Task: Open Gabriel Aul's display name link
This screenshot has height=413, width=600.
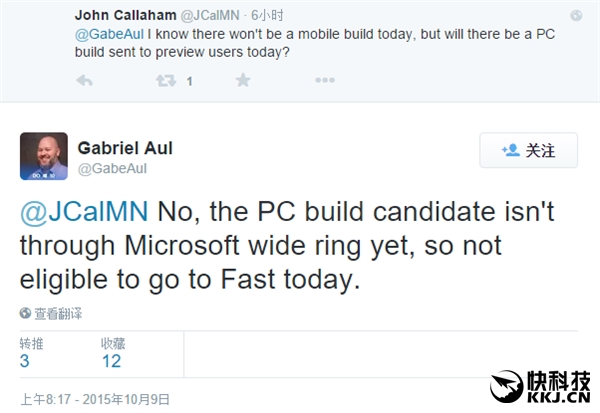Action: pos(125,147)
